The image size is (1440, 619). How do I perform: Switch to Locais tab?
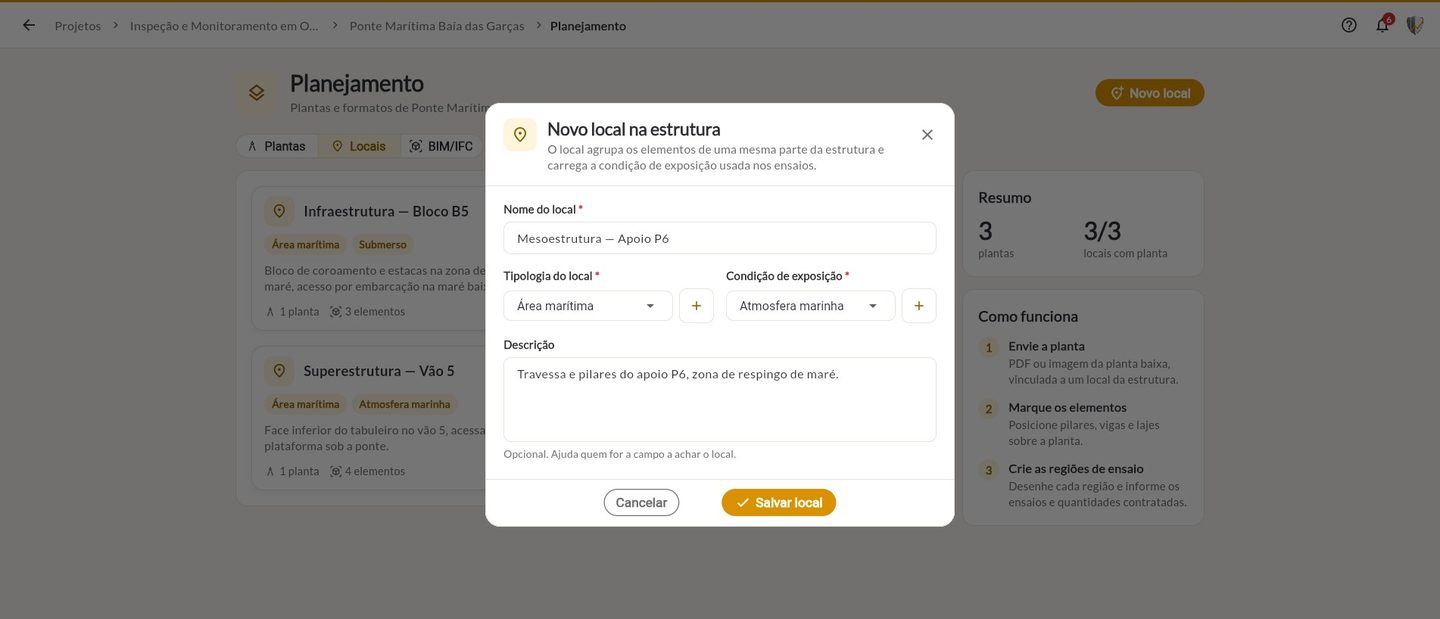click(359, 146)
